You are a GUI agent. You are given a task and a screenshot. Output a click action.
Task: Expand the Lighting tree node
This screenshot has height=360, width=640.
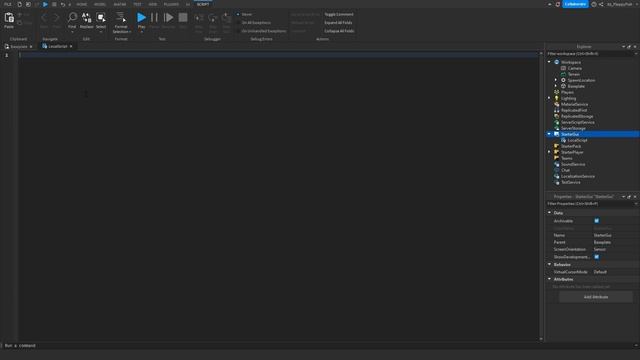549,98
